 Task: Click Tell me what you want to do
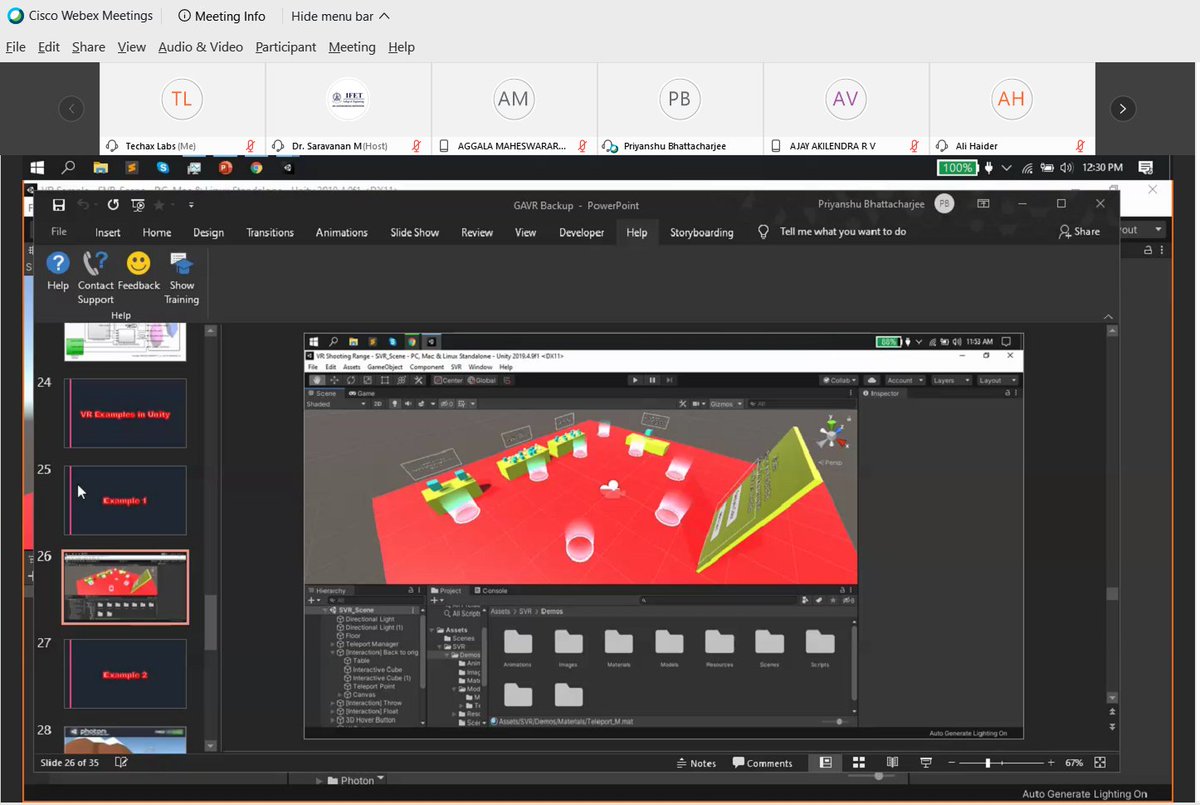click(842, 231)
